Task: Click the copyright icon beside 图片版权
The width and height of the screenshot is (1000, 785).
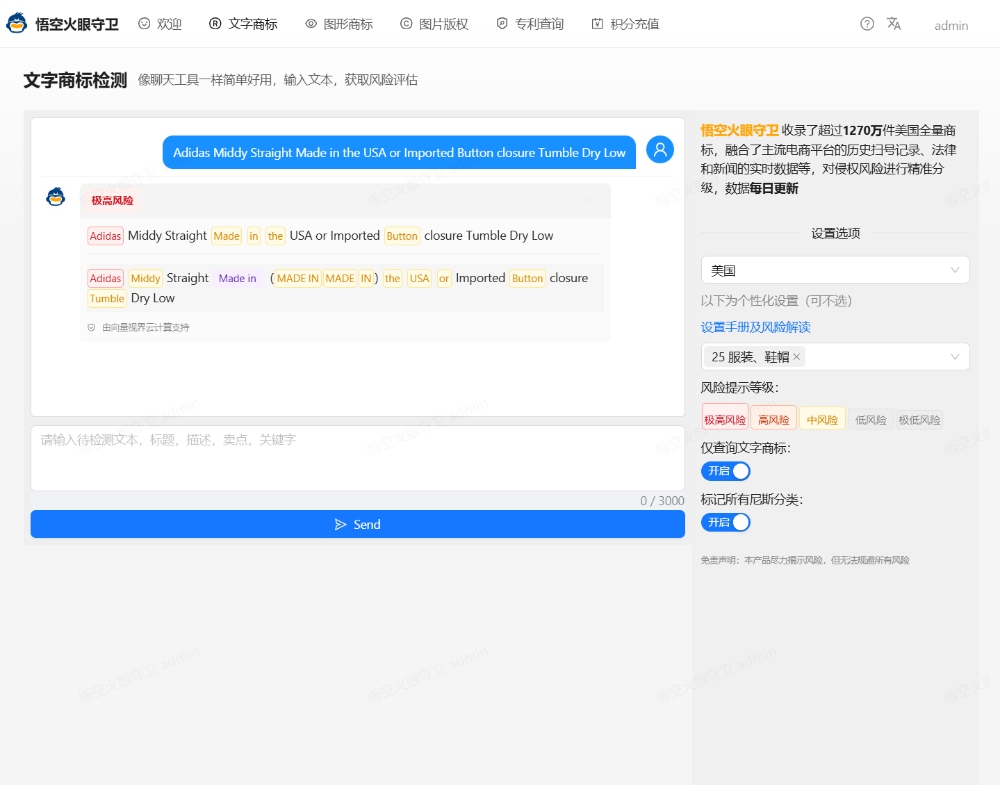Action: pyautogui.click(x=406, y=24)
